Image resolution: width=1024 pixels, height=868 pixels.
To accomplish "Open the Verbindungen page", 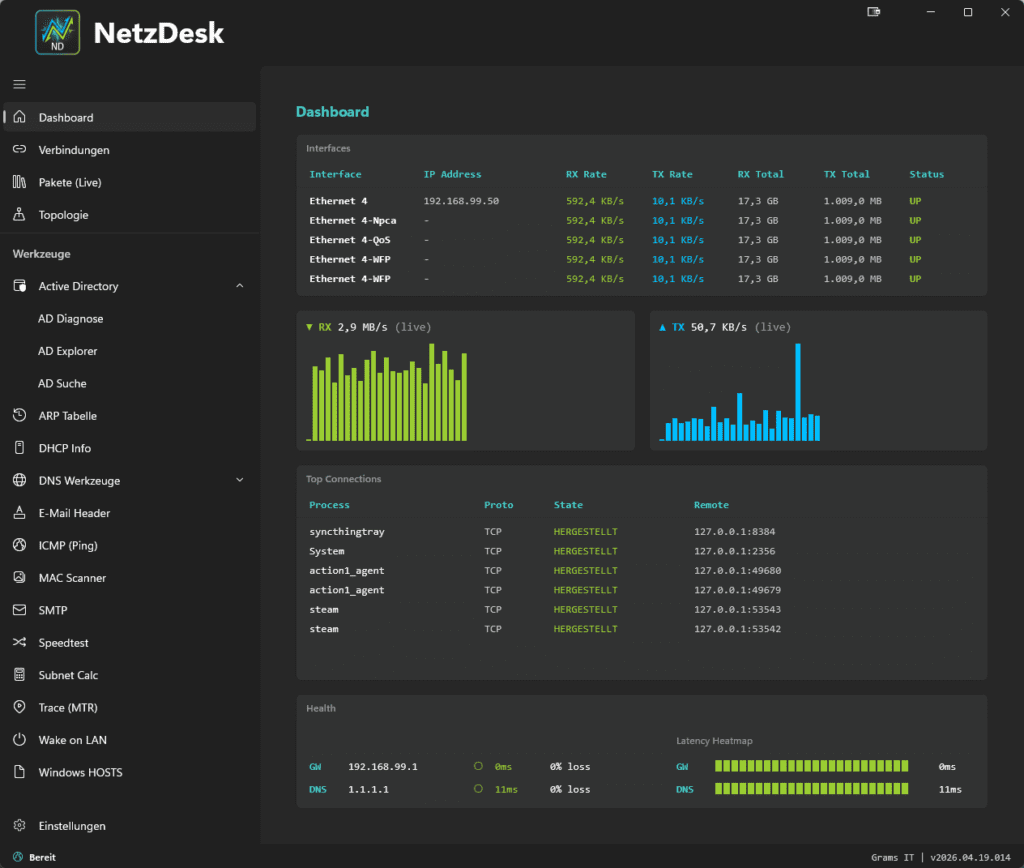I will (74, 150).
